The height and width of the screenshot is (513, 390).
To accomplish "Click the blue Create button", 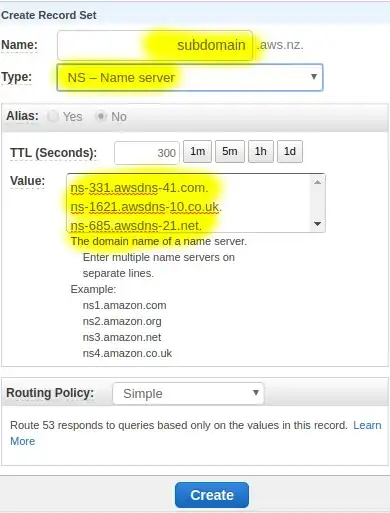I will coord(212,495).
